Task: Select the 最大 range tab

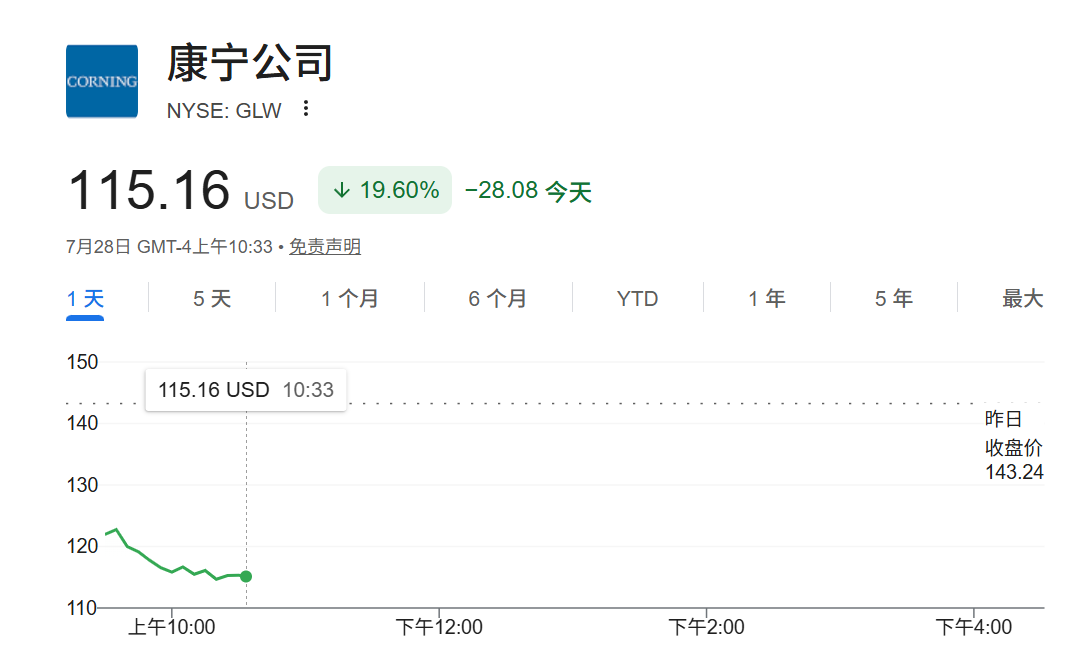Action: (x=1023, y=298)
